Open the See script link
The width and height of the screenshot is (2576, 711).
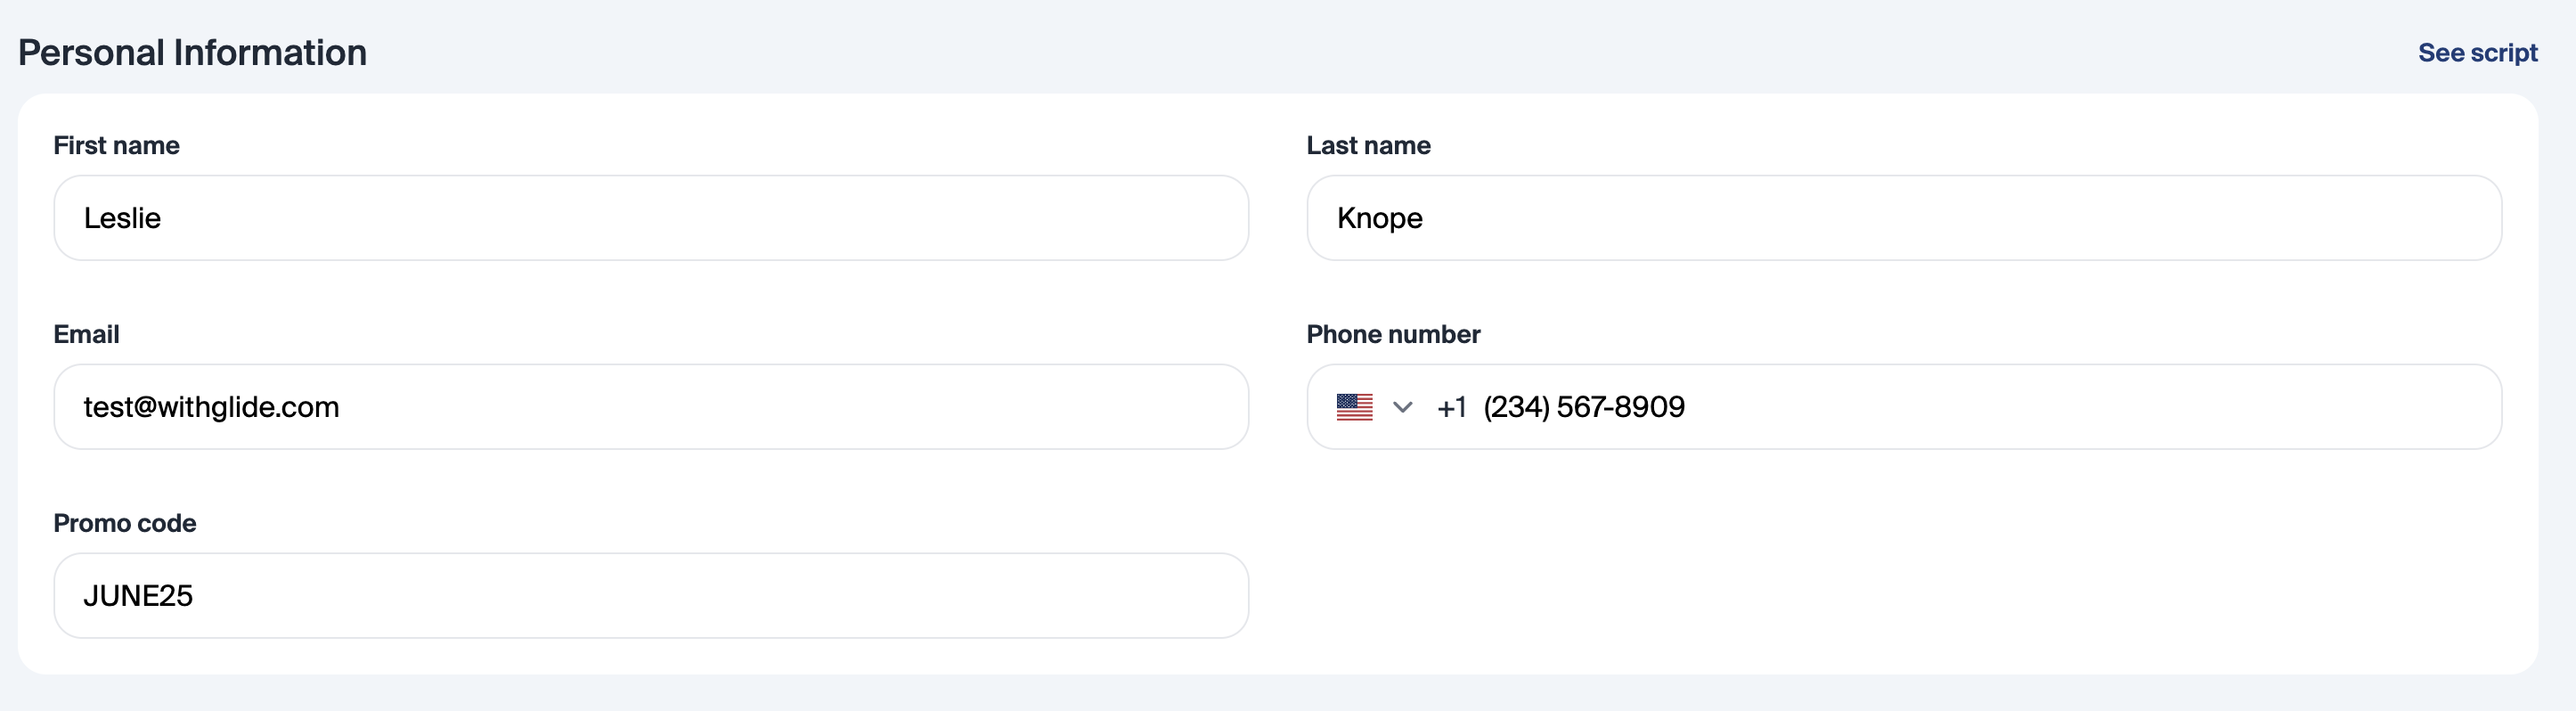2477,53
